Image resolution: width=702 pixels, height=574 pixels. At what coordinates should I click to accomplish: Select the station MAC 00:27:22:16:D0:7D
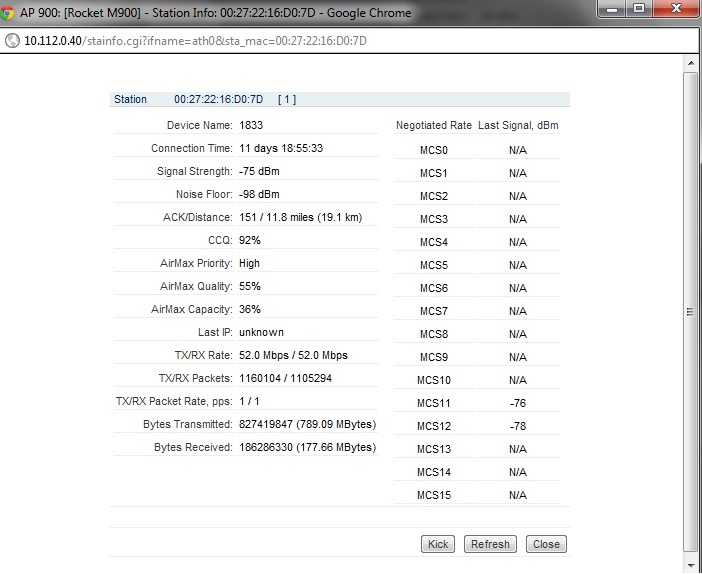pyautogui.click(x=218, y=99)
